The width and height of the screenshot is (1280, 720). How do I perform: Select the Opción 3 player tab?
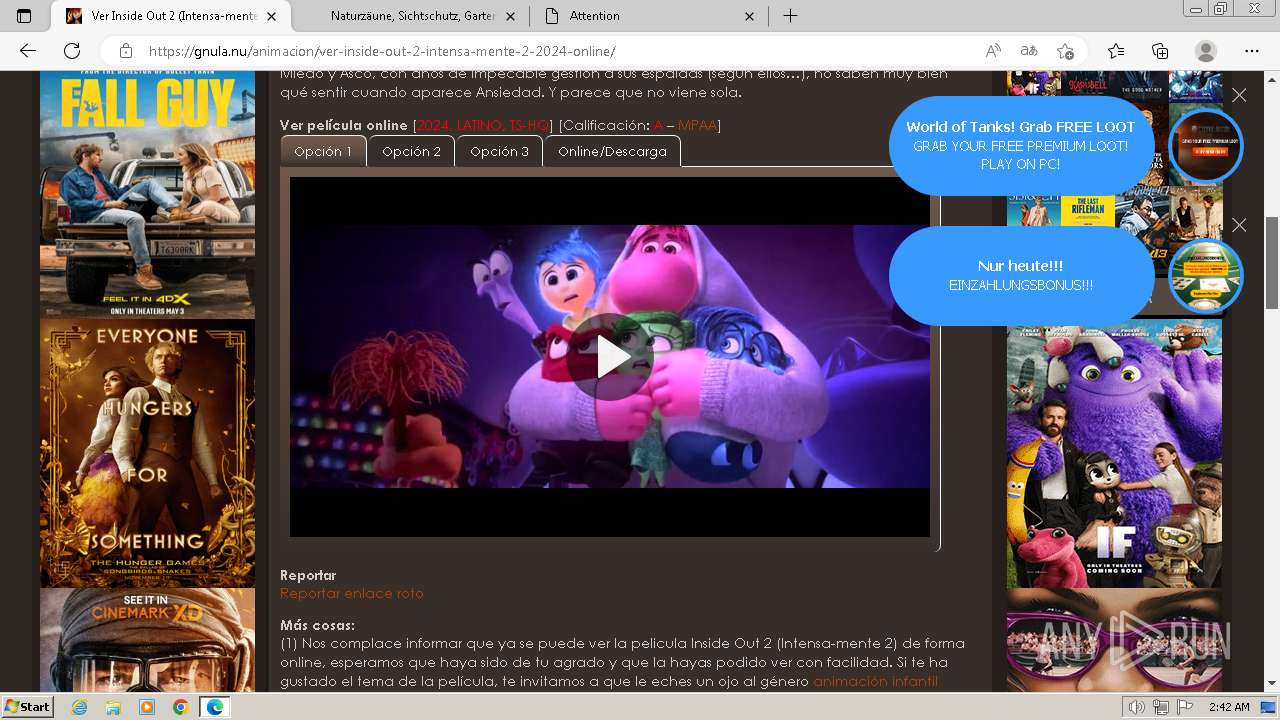(499, 151)
